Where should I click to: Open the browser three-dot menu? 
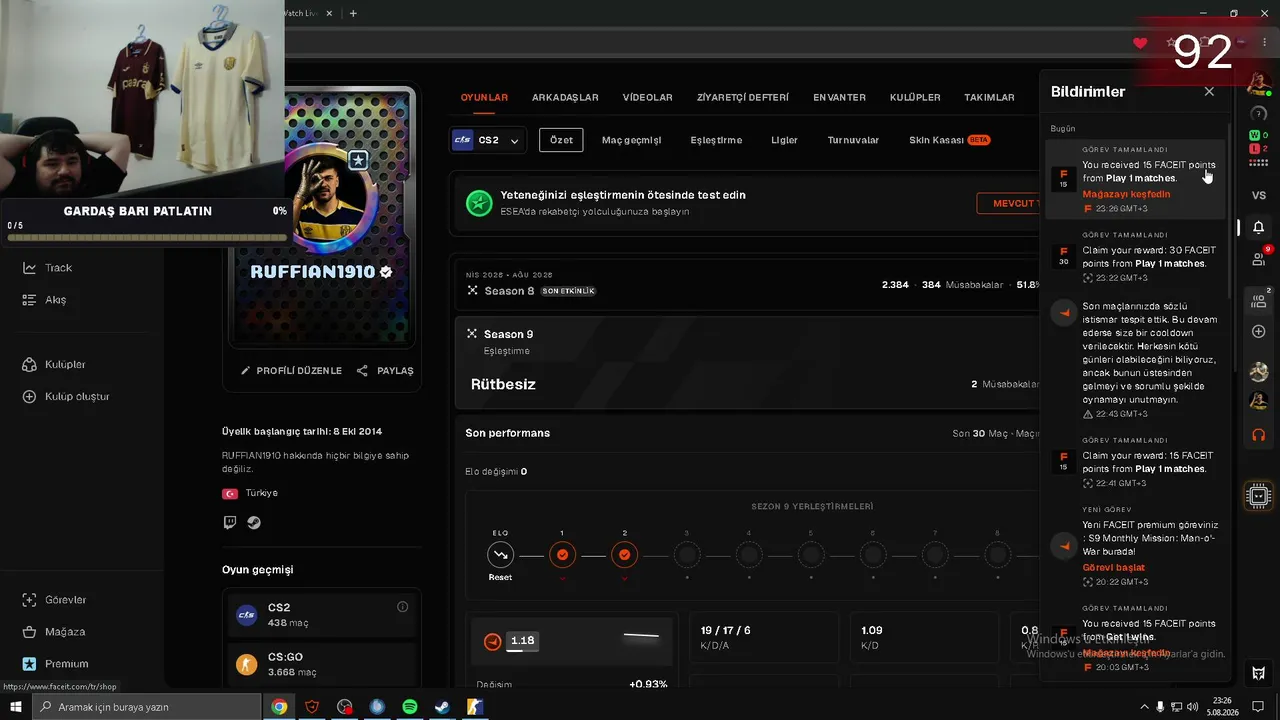(x=1265, y=42)
